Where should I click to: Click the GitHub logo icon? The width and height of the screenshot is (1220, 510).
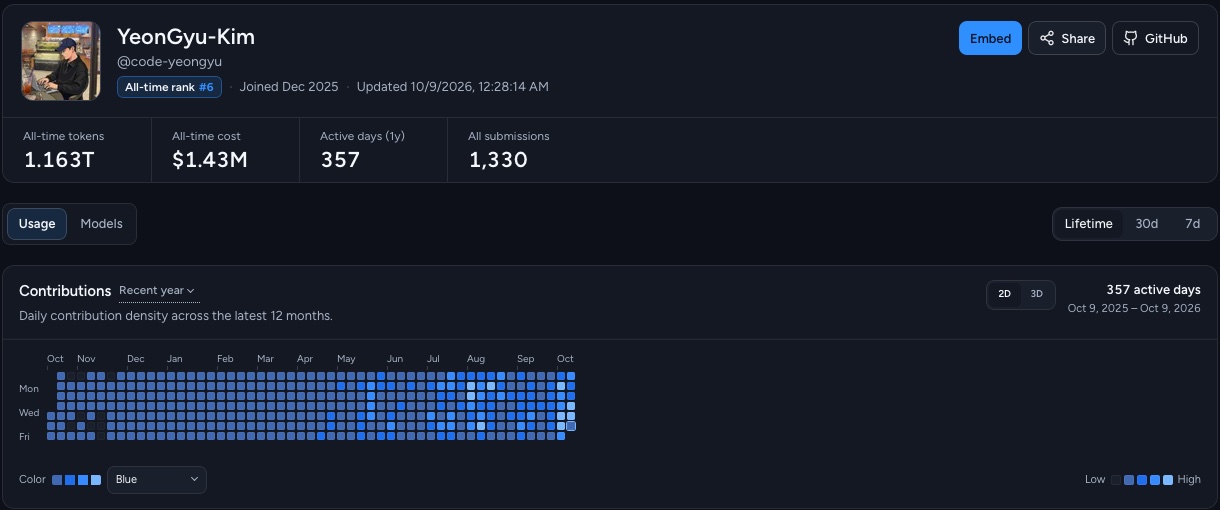[1130, 38]
